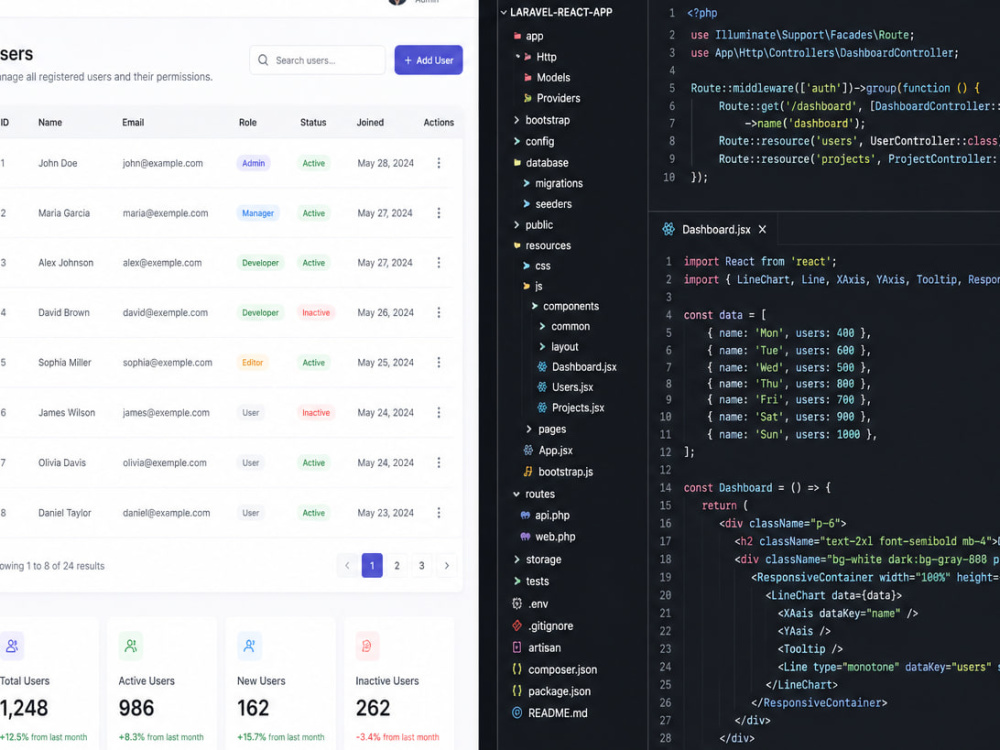The height and width of the screenshot is (750, 1000).
Task: Open the .env file
Action: pyautogui.click(x=530, y=603)
